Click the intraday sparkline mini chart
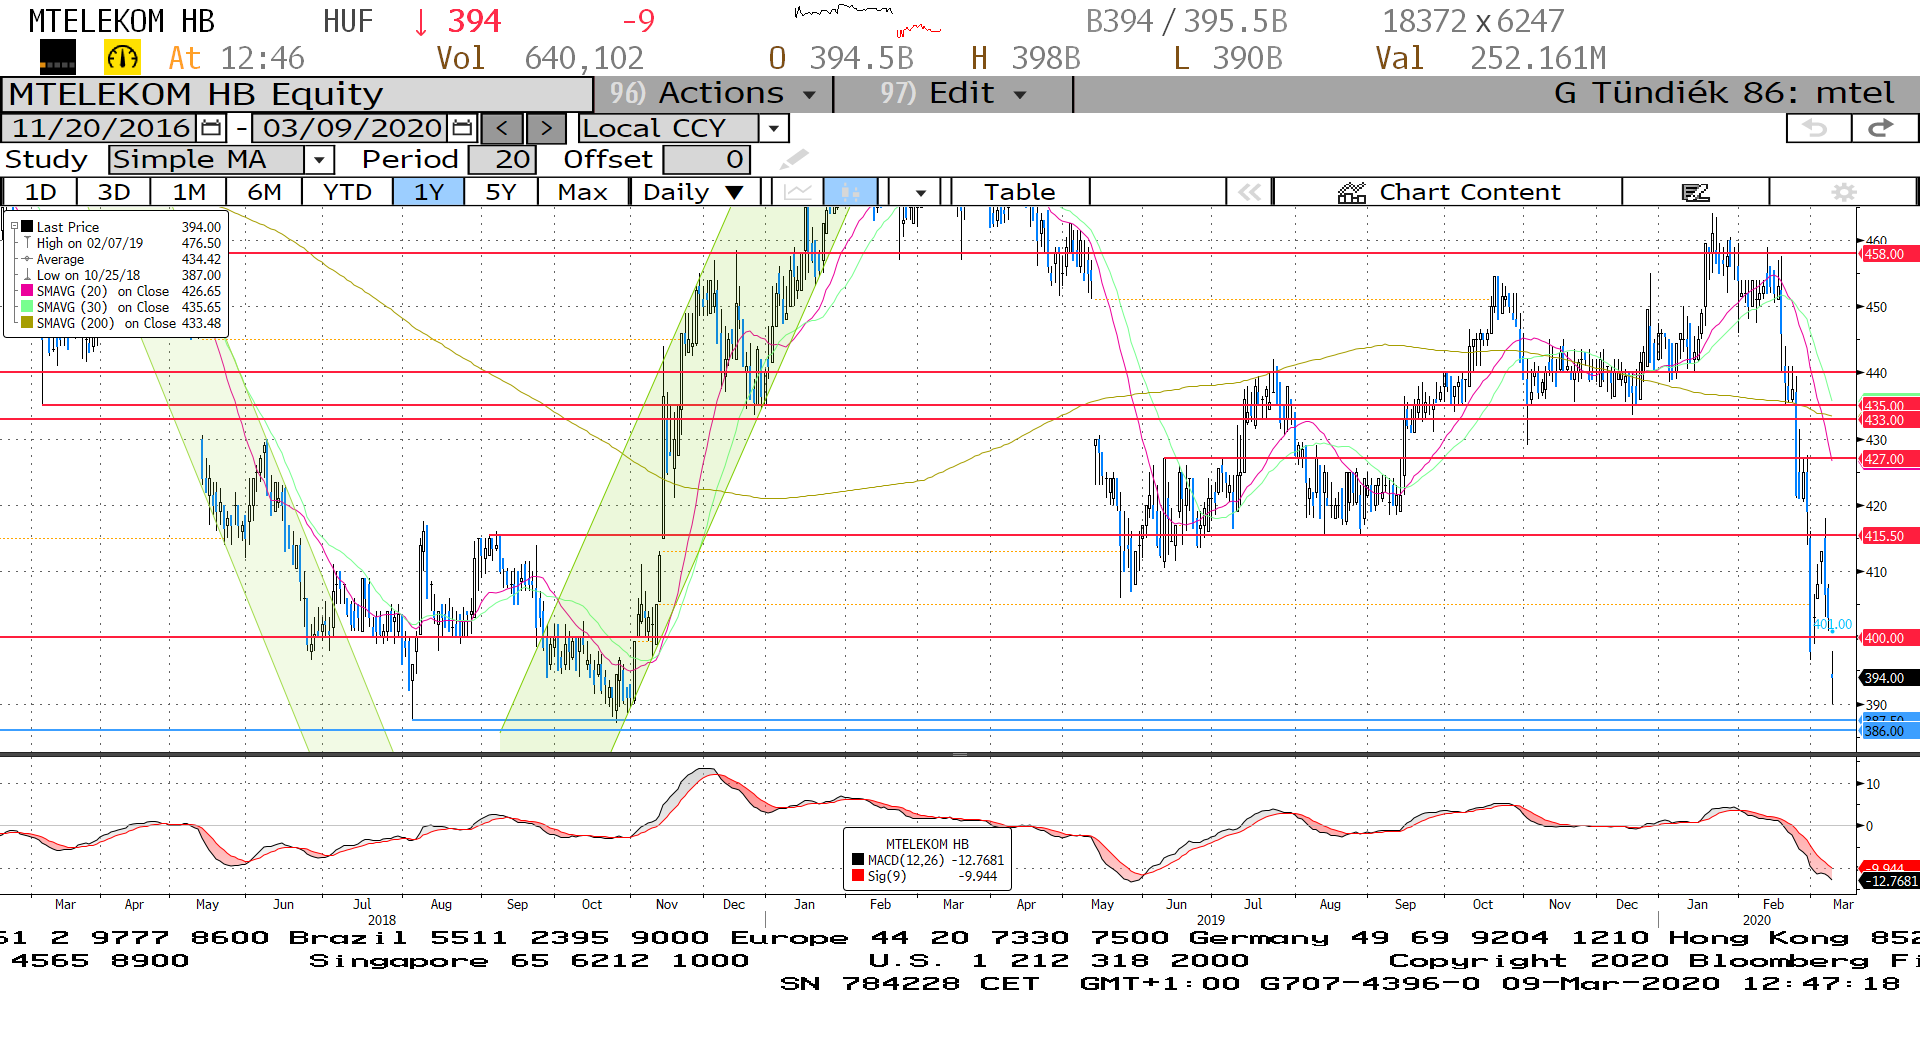This screenshot has height=1039, width=1920. pos(866,20)
